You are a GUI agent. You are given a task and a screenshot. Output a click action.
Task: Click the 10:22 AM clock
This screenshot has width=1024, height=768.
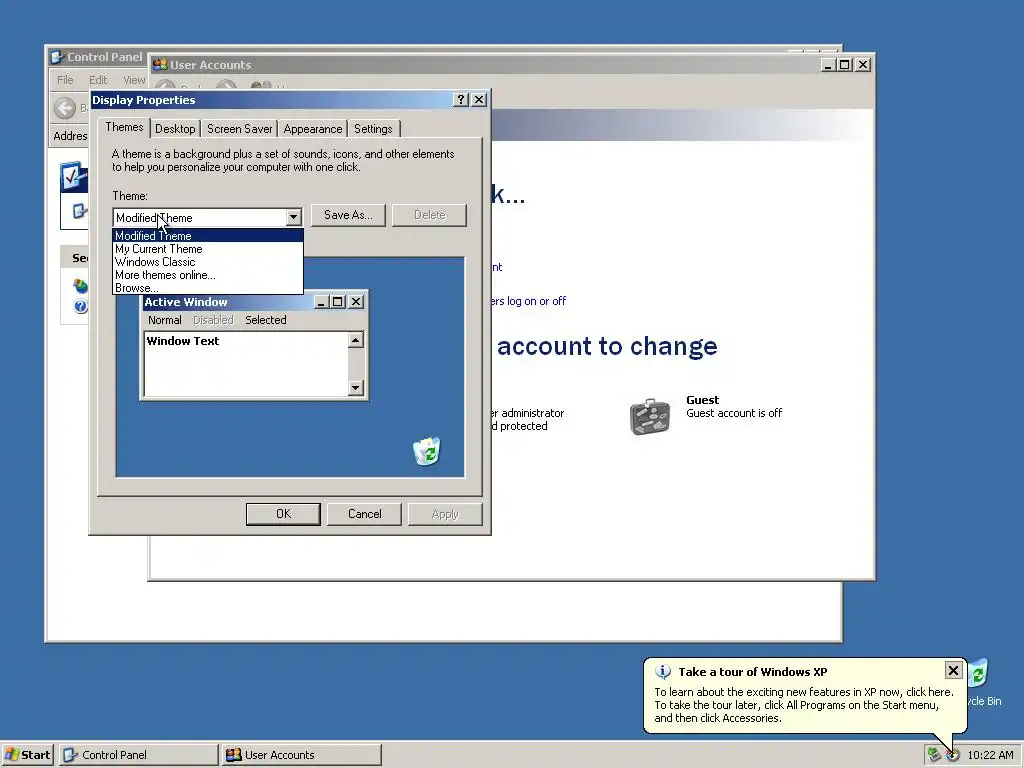click(x=990, y=756)
